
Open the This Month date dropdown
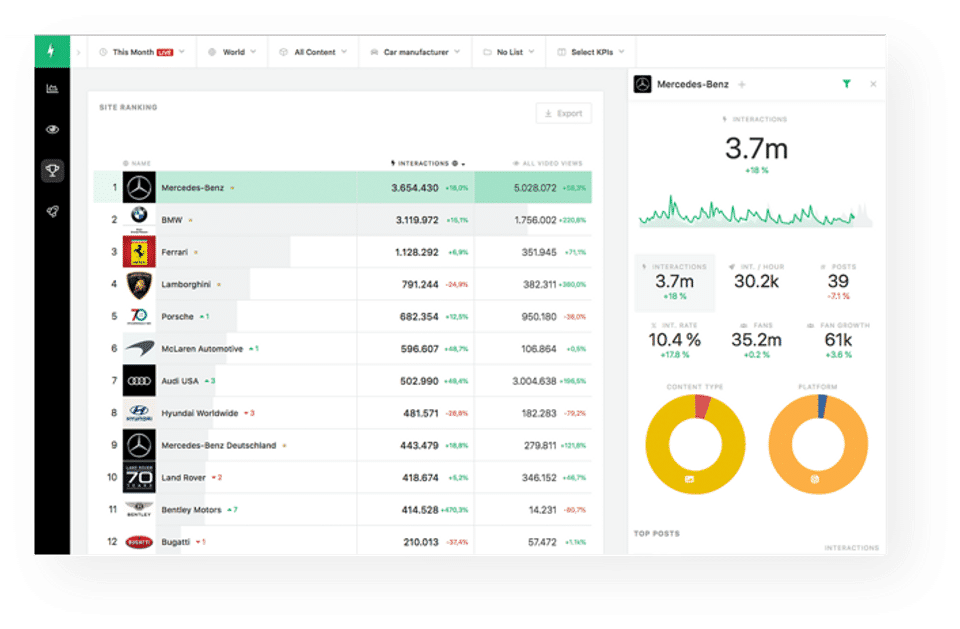pos(142,52)
